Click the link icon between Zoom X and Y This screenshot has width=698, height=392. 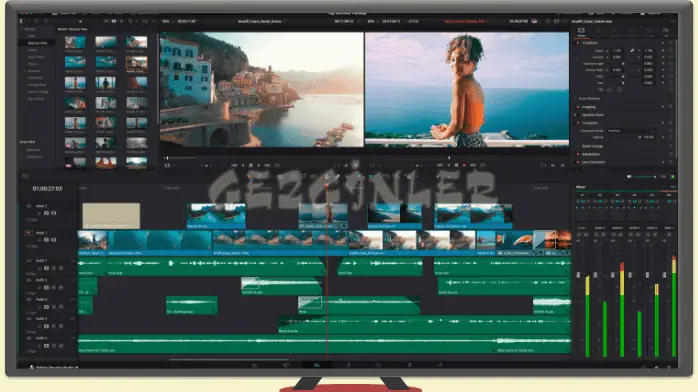tap(632, 51)
